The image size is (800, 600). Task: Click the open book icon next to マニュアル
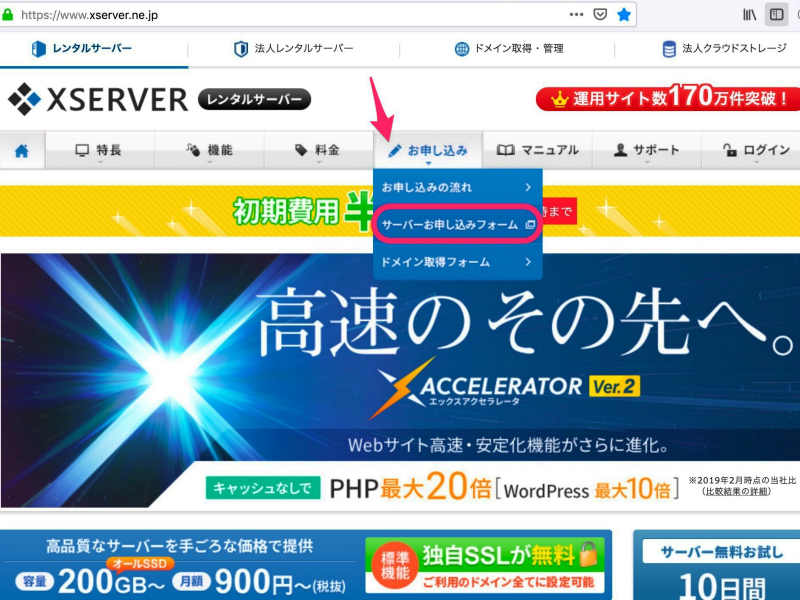[505, 150]
